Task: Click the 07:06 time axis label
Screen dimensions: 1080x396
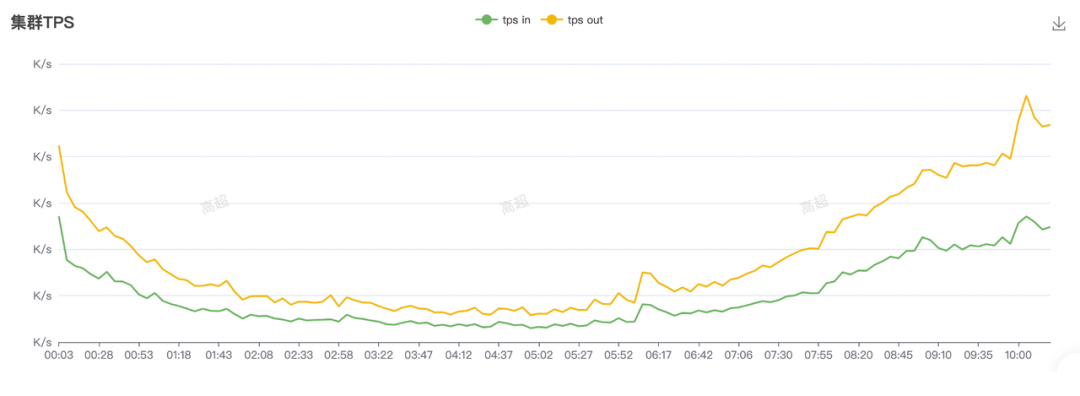Action: 738,355
